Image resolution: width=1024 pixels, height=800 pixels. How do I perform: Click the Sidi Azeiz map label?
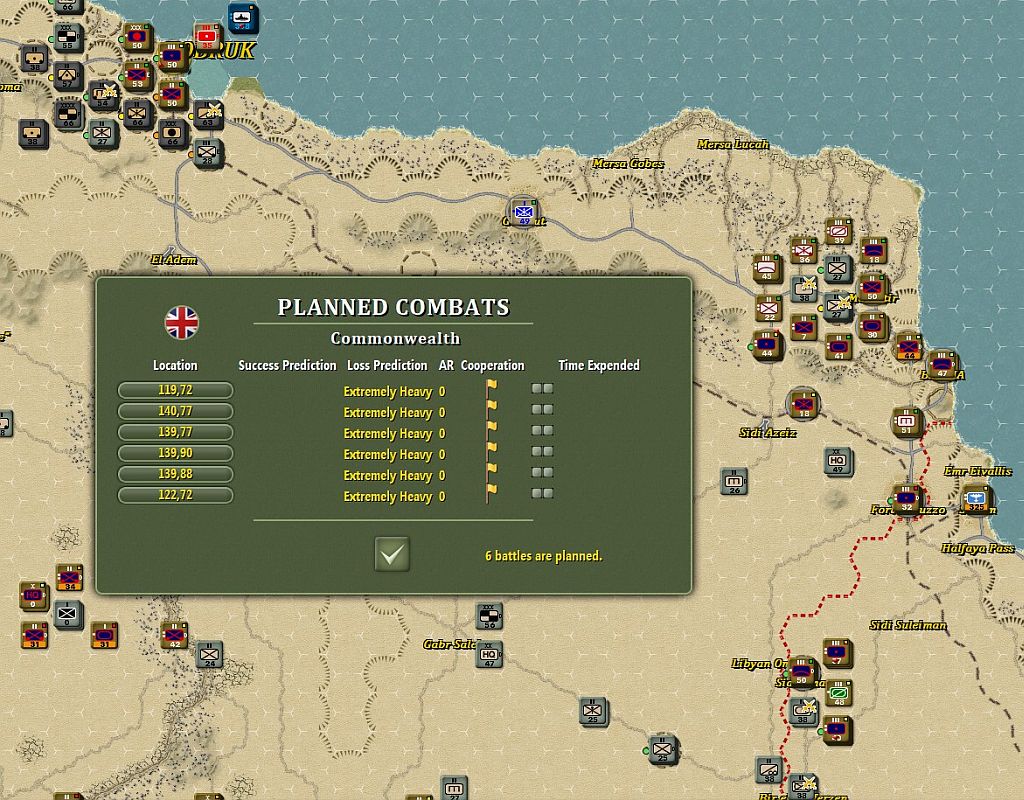click(767, 432)
